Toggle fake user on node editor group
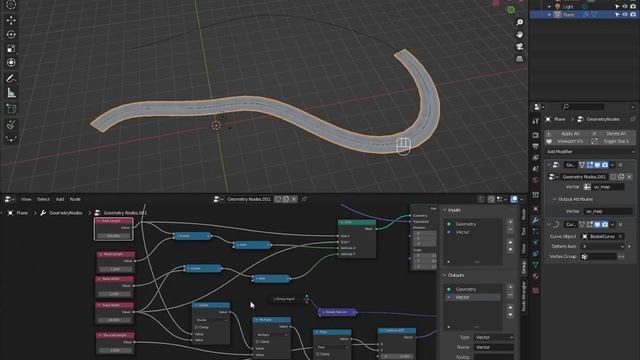Image resolution: width=640 pixels, height=360 pixels. click(x=278, y=199)
